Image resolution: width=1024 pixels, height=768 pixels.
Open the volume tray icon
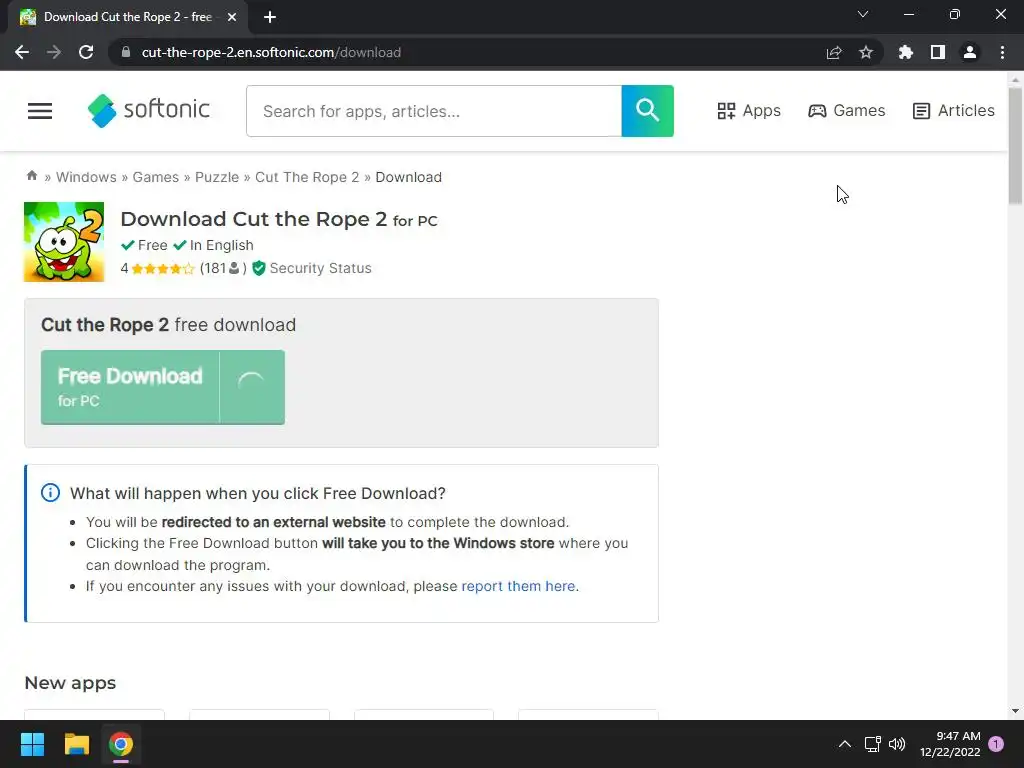[x=897, y=744]
